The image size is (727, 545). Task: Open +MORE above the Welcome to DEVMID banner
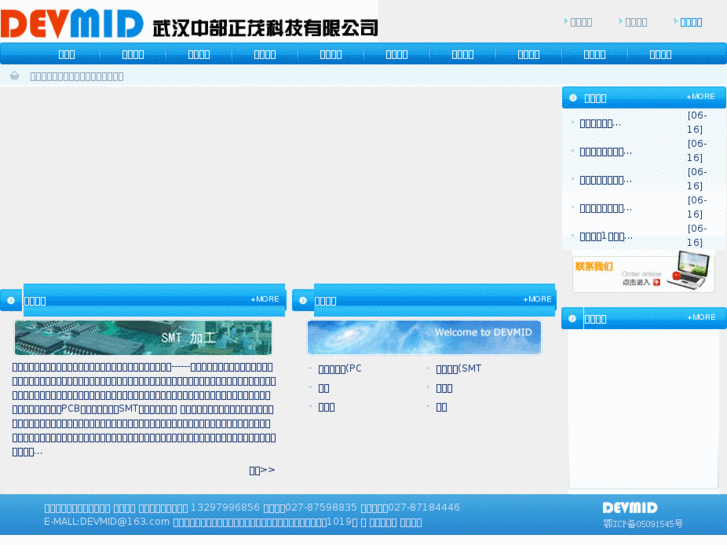[x=537, y=299]
